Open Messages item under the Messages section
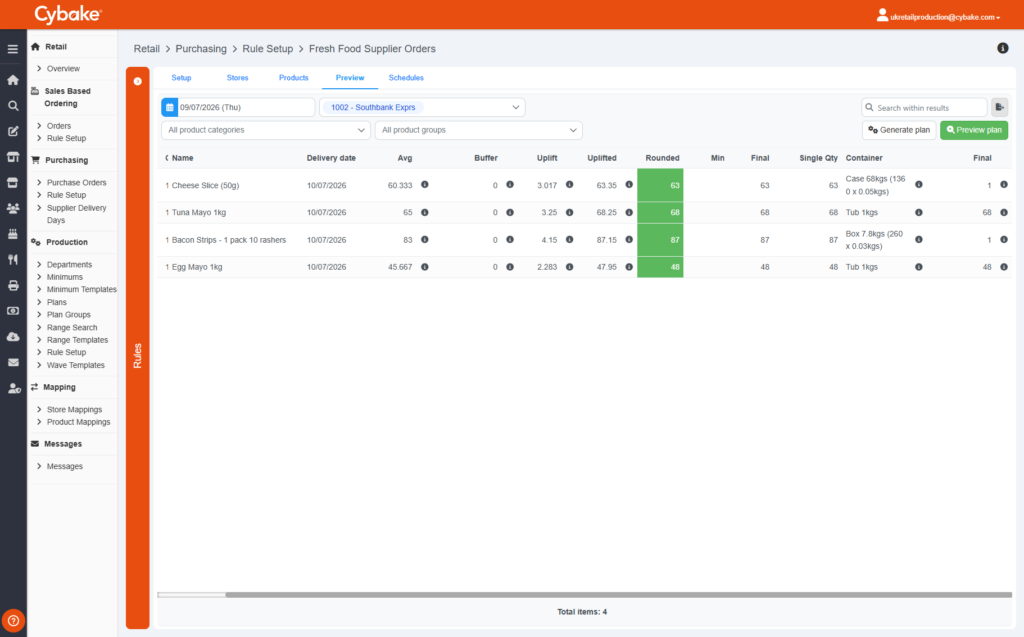Screen dimensions: 1024x637 [65, 466]
